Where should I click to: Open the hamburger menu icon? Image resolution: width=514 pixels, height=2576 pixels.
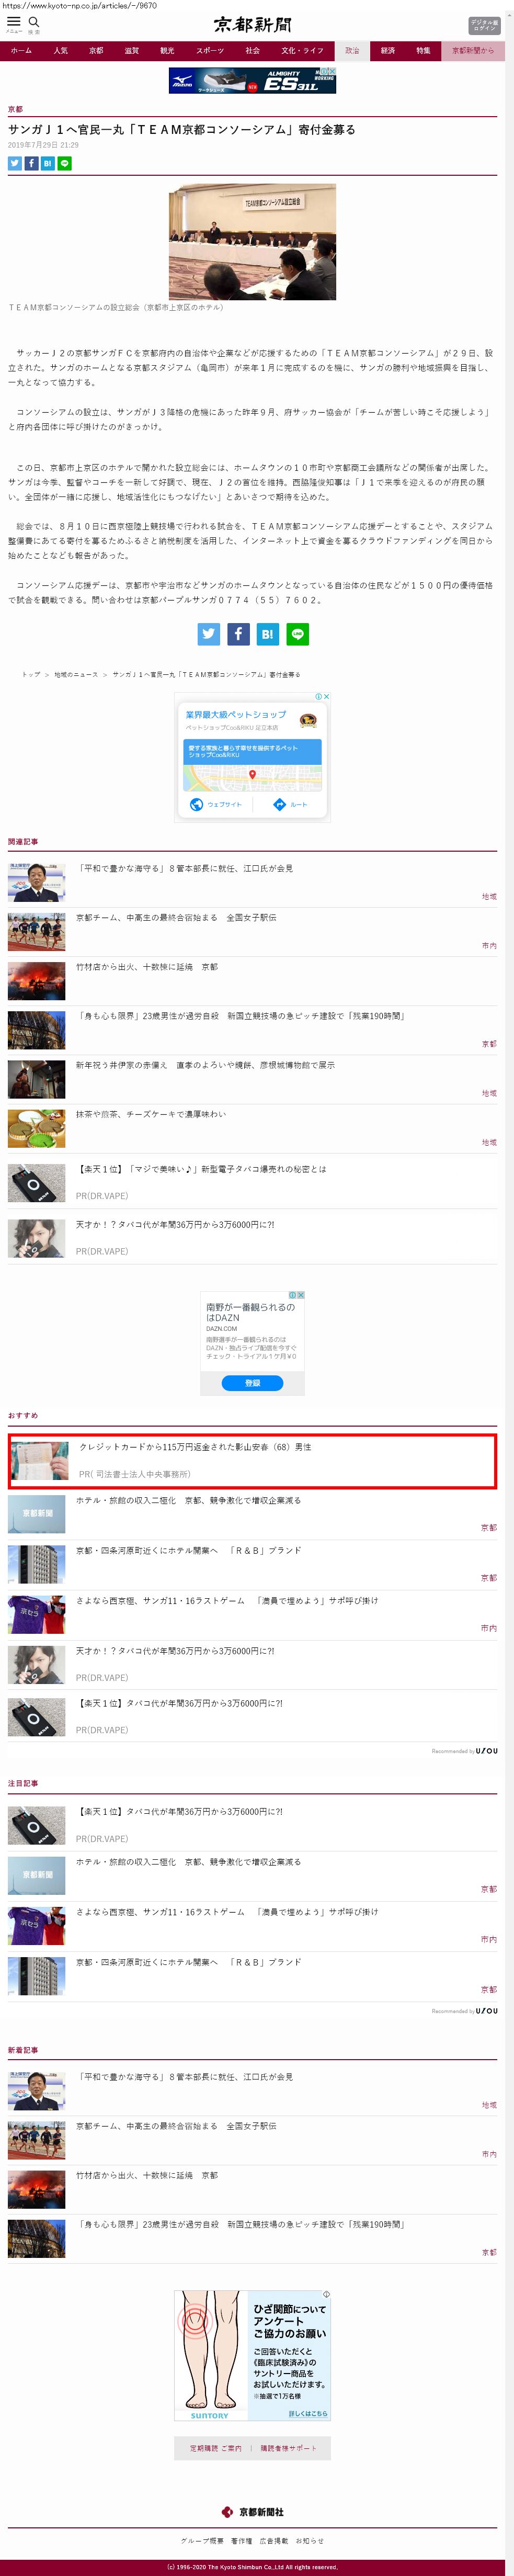13,22
